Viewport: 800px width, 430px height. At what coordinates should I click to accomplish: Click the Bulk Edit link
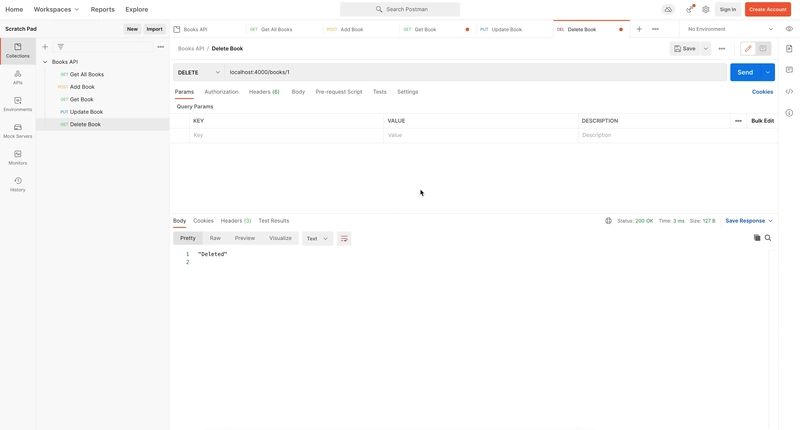pos(762,121)
